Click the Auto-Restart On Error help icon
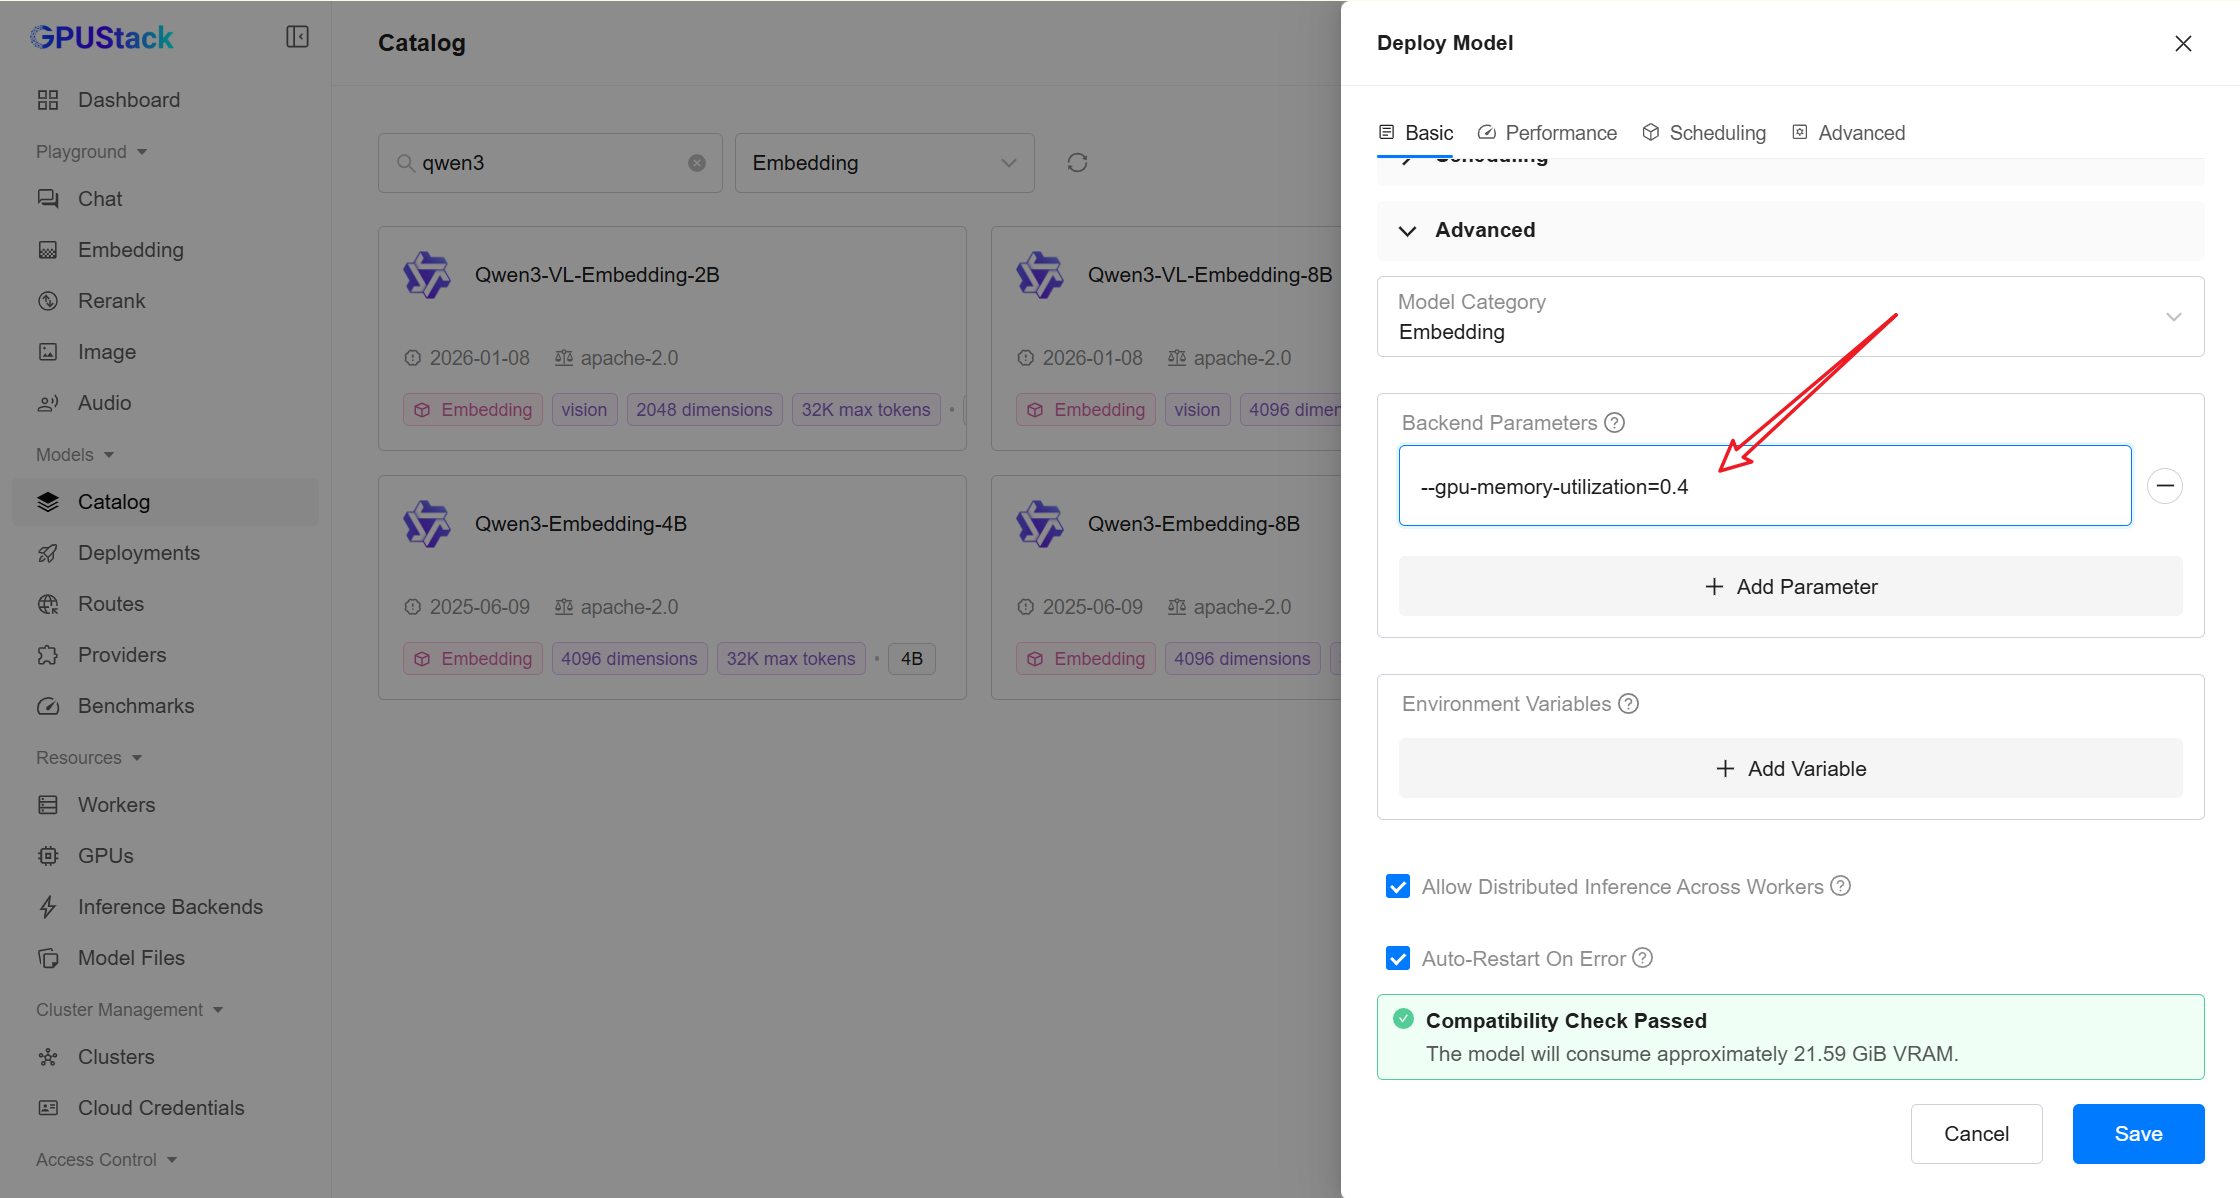The width and height of the screenshot is (2240, 1198). coord(1642,958)
